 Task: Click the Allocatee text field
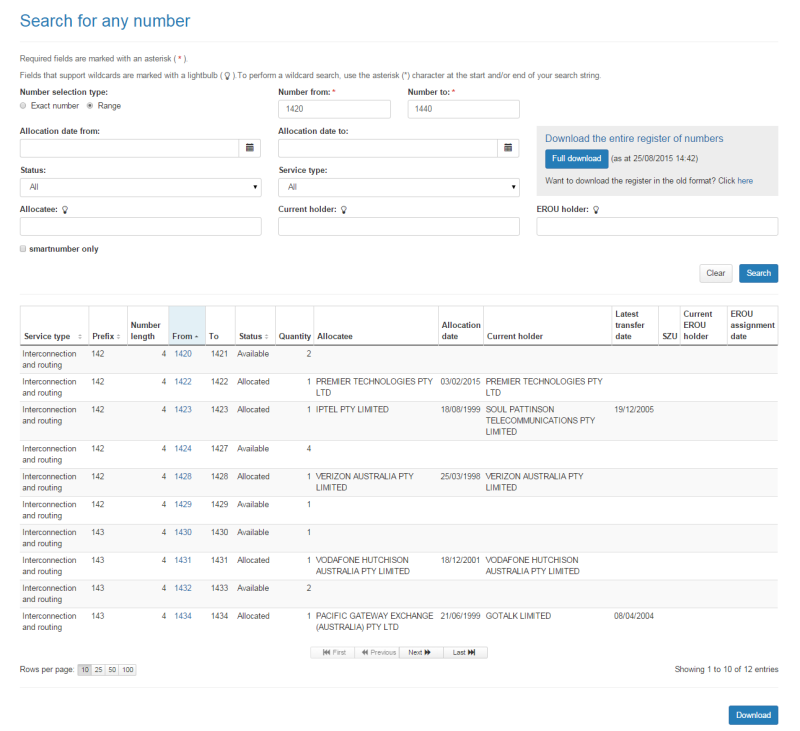click(141, 226)
